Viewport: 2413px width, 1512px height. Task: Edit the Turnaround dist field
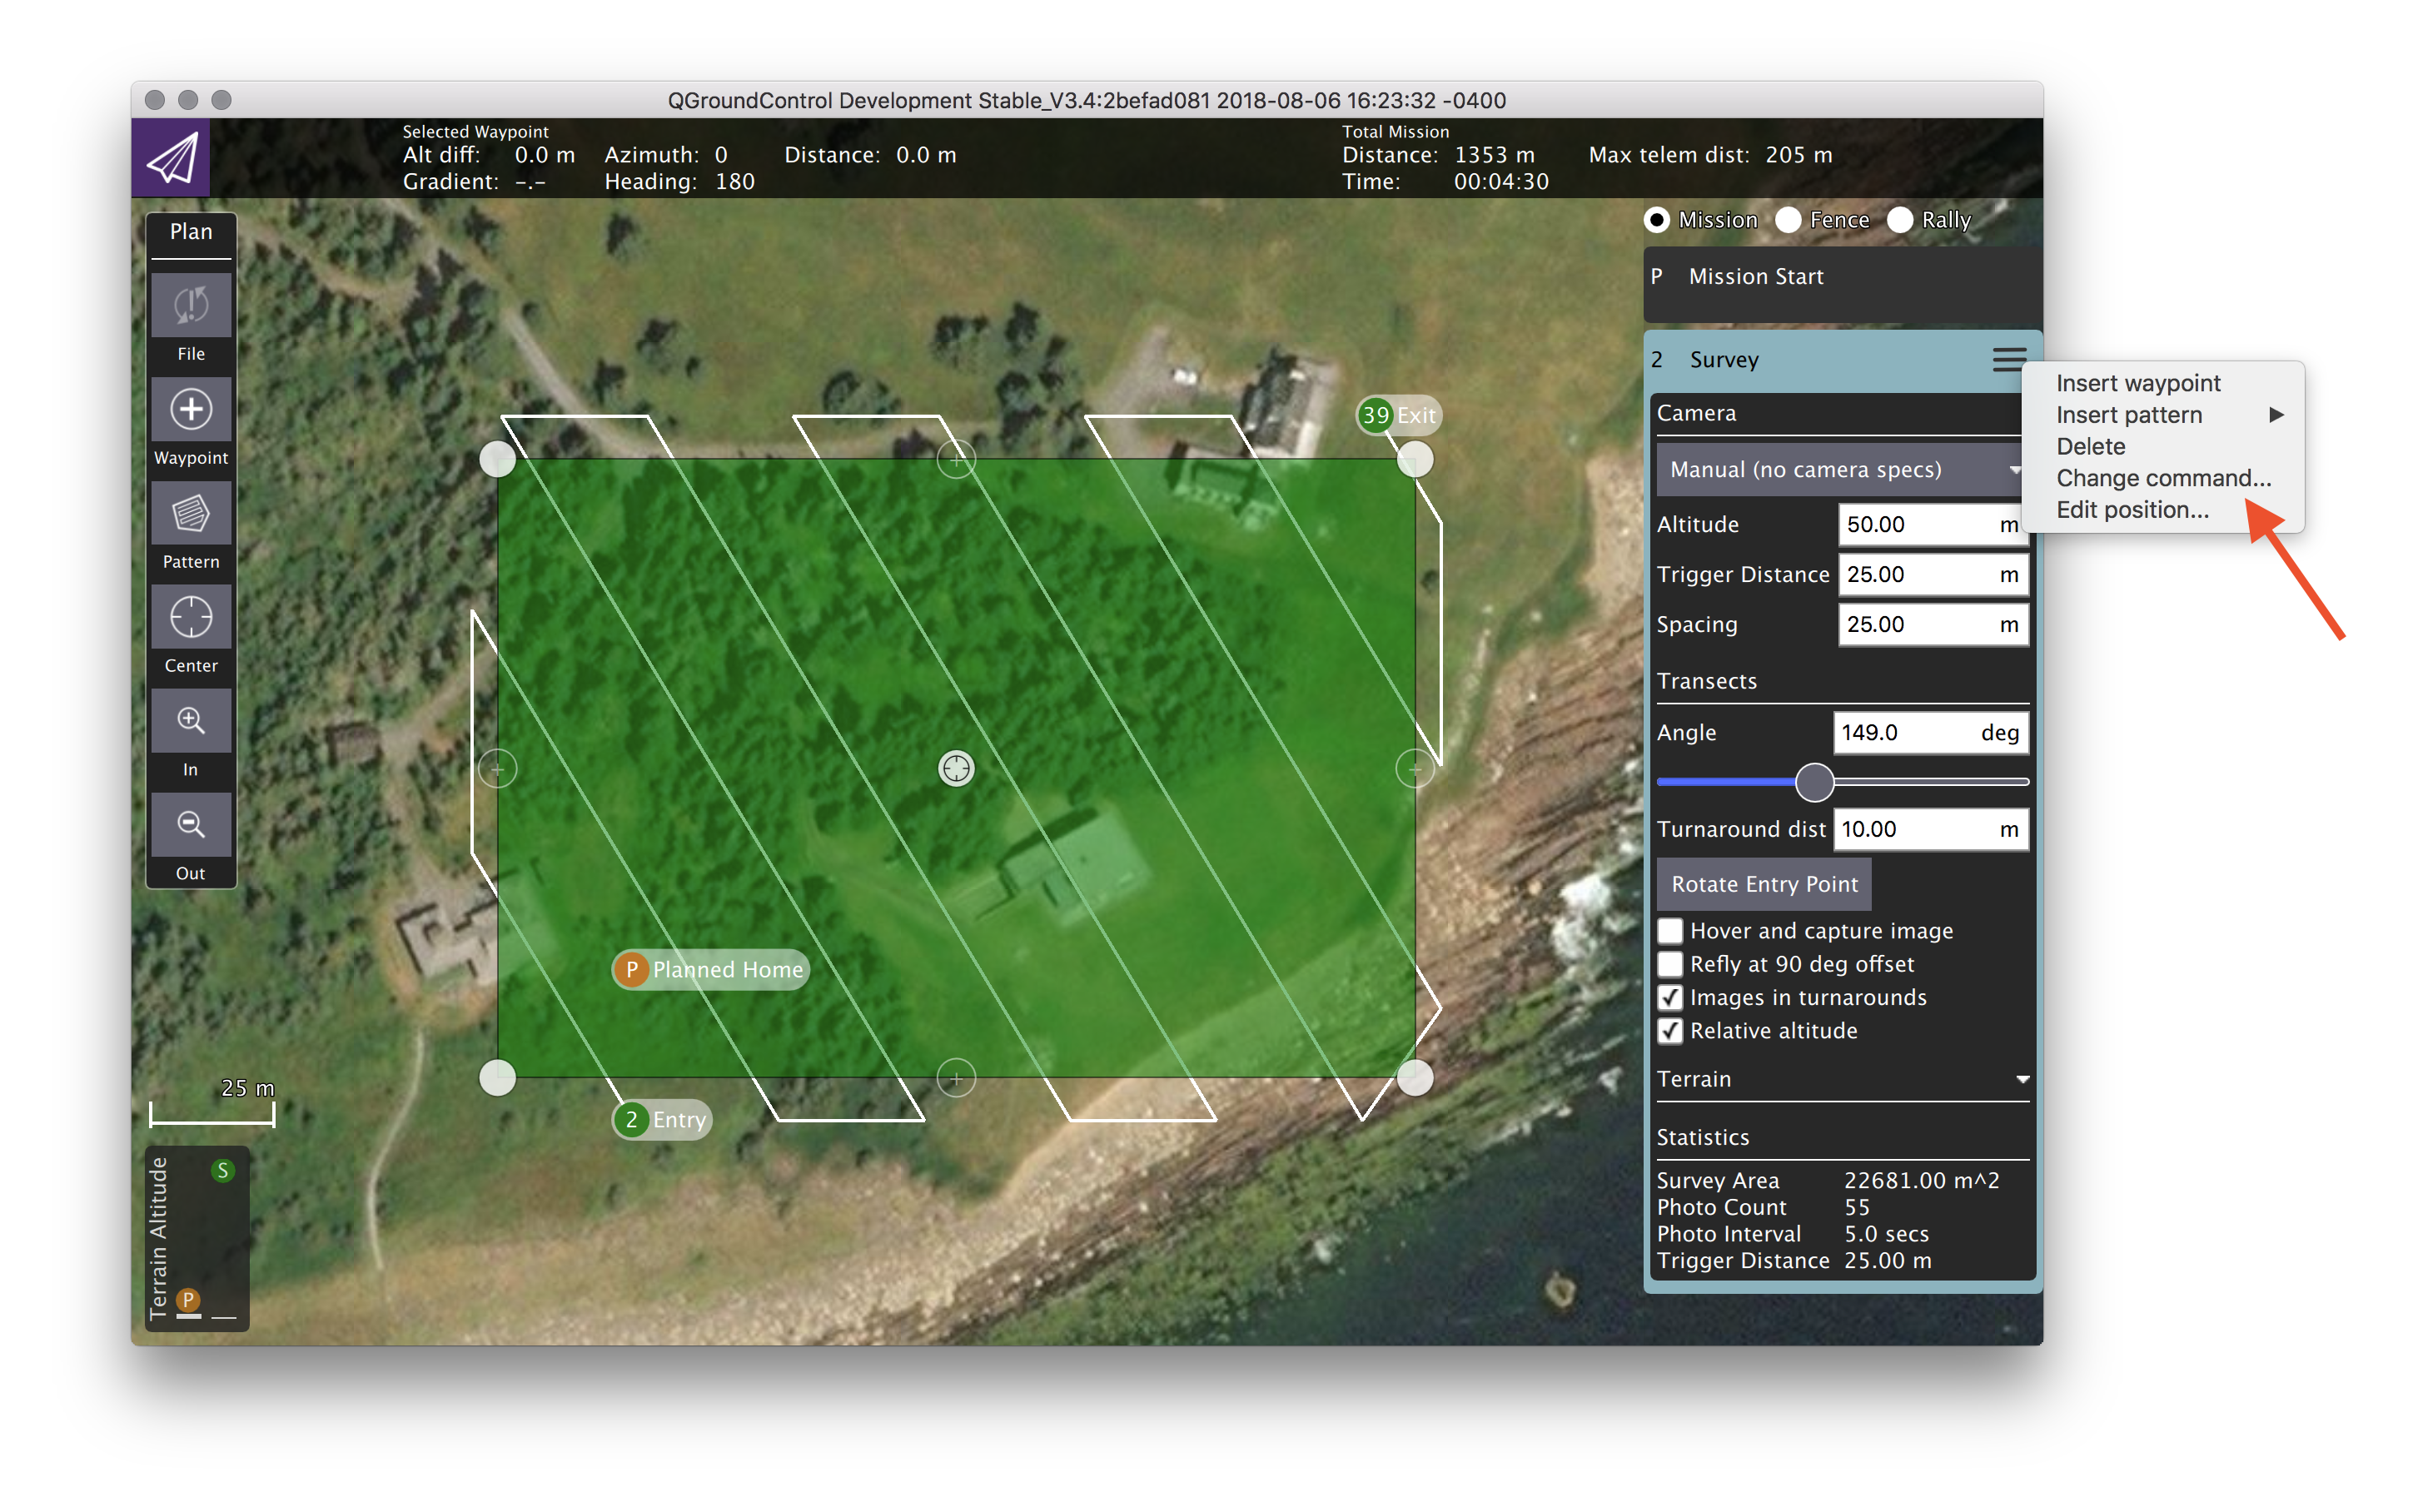point(1929,829)
